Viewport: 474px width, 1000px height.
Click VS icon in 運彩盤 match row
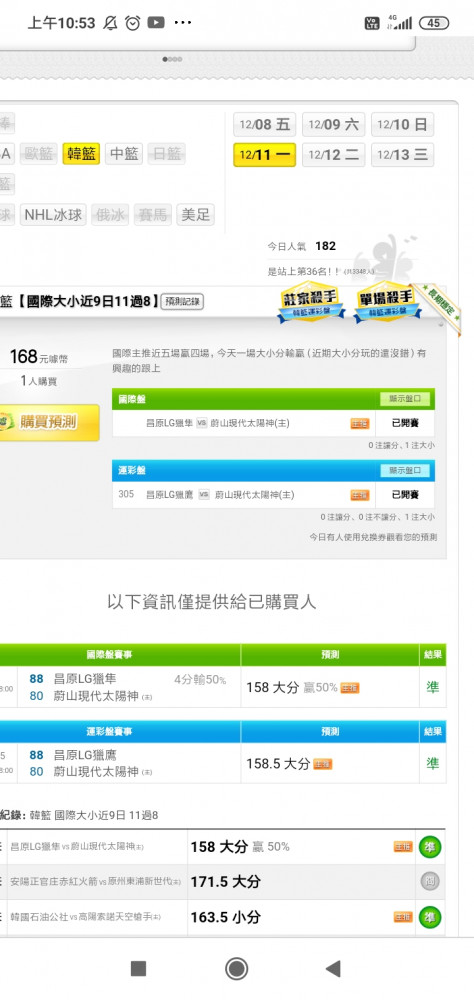click(x=204, y=494)
